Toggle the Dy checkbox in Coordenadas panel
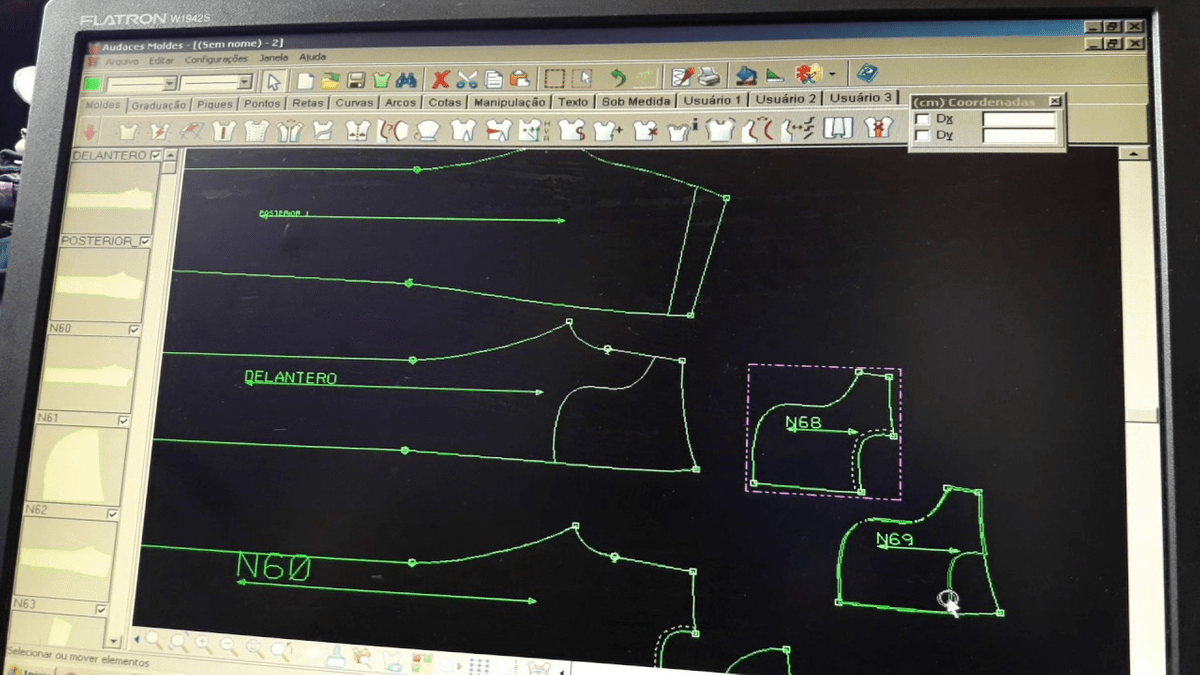1200x675 pixels. 923,136
